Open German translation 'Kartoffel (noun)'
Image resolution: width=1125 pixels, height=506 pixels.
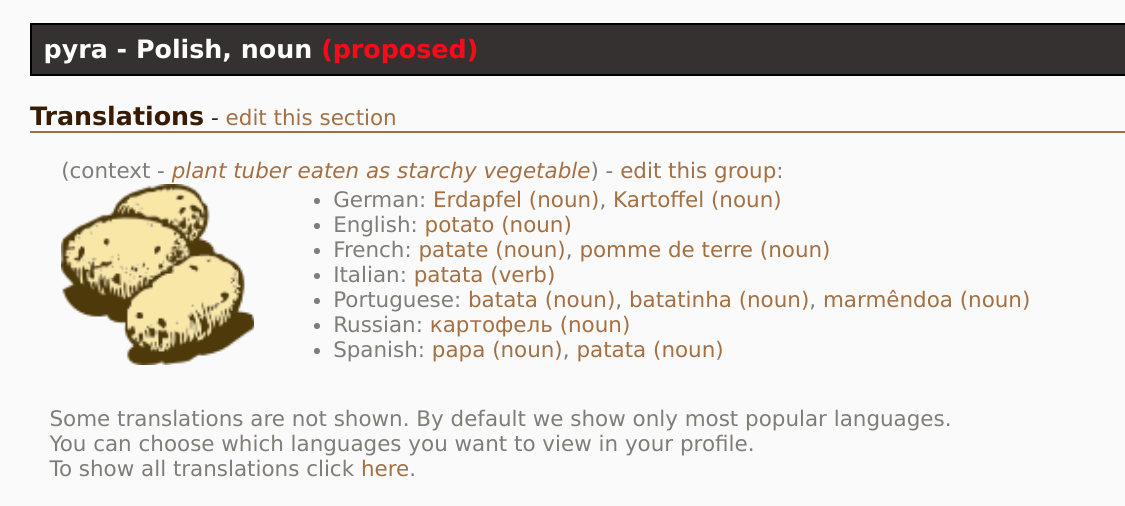coord(697,200)
